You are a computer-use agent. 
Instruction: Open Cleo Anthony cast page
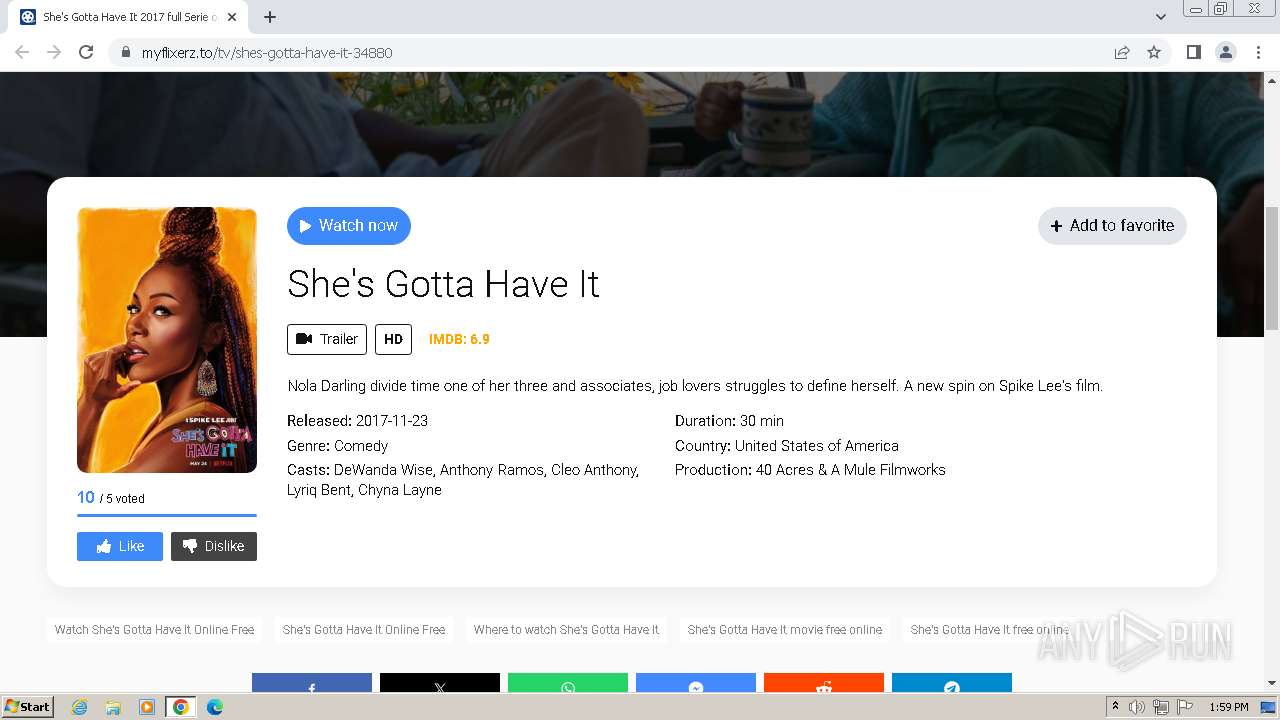(595, 470)
